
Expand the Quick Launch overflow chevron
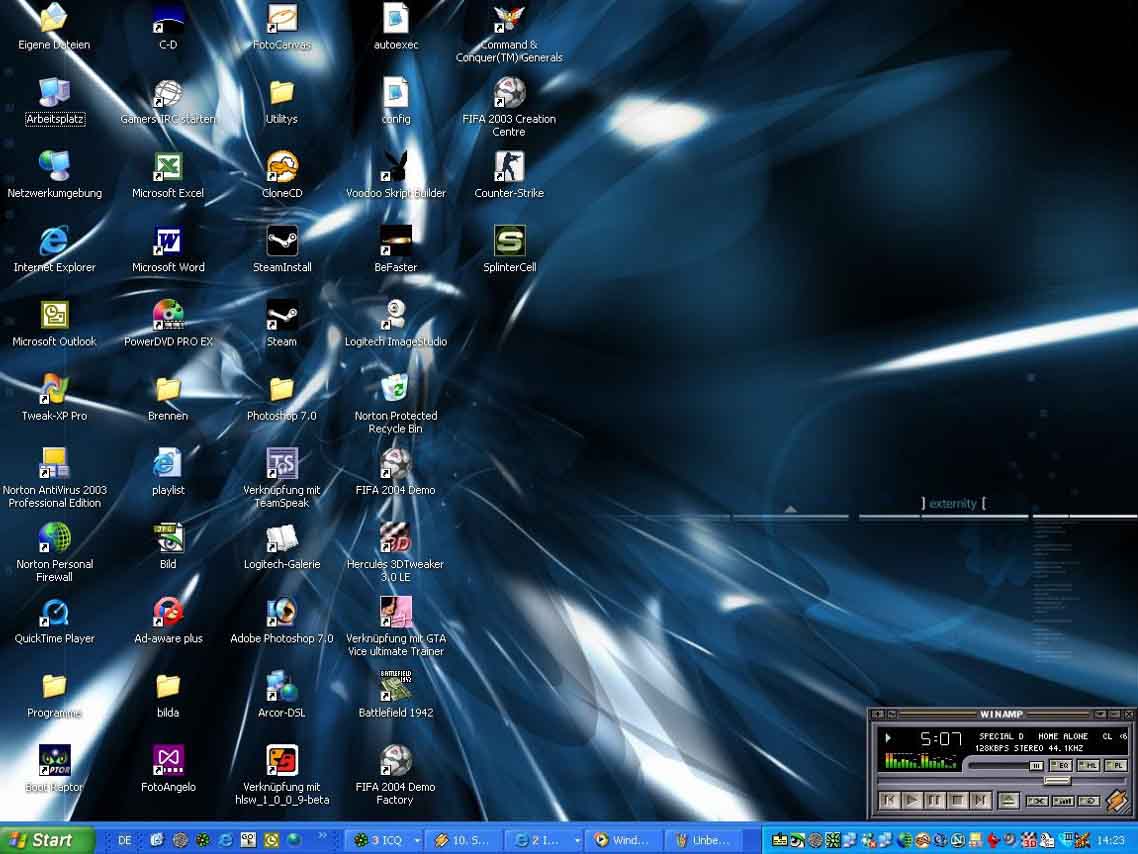point(322,836)
